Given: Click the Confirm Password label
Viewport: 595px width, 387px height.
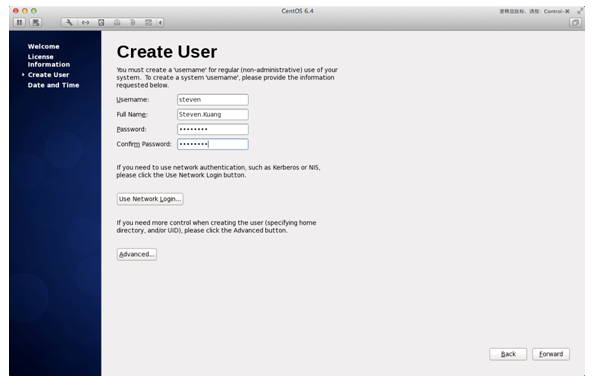Looking at the screenshot, I should coord(144,144).
